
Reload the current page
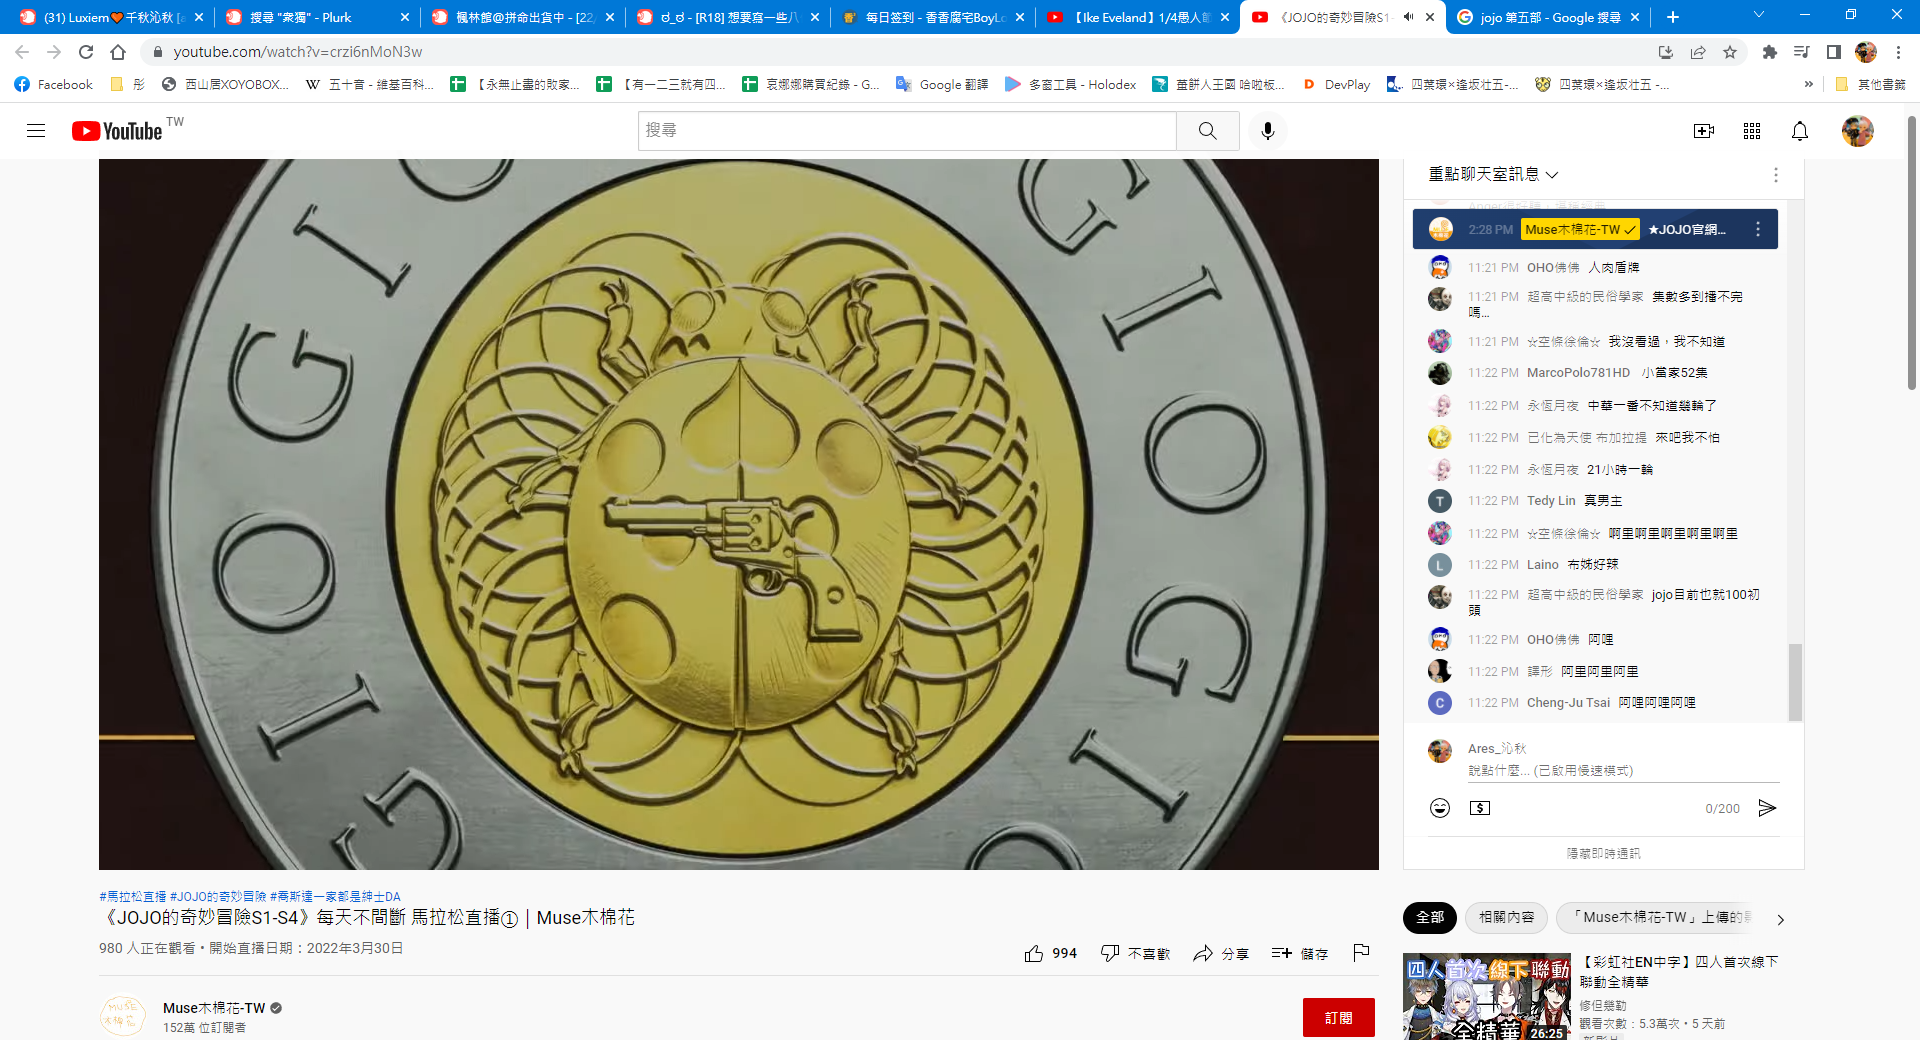point(86,52)
